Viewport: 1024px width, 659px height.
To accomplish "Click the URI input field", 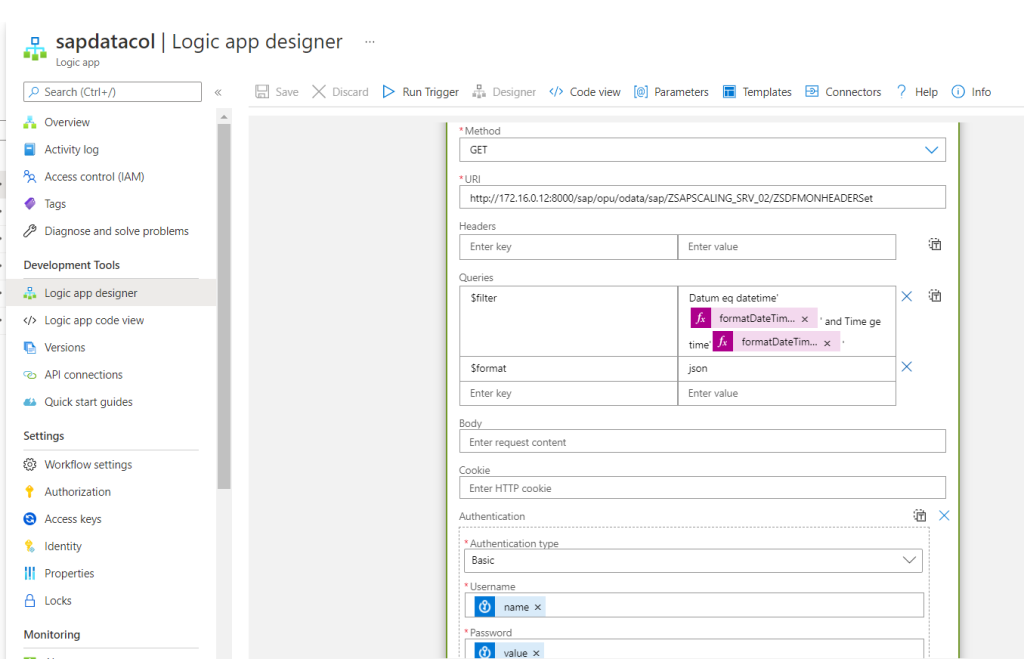I will (702, 198).
